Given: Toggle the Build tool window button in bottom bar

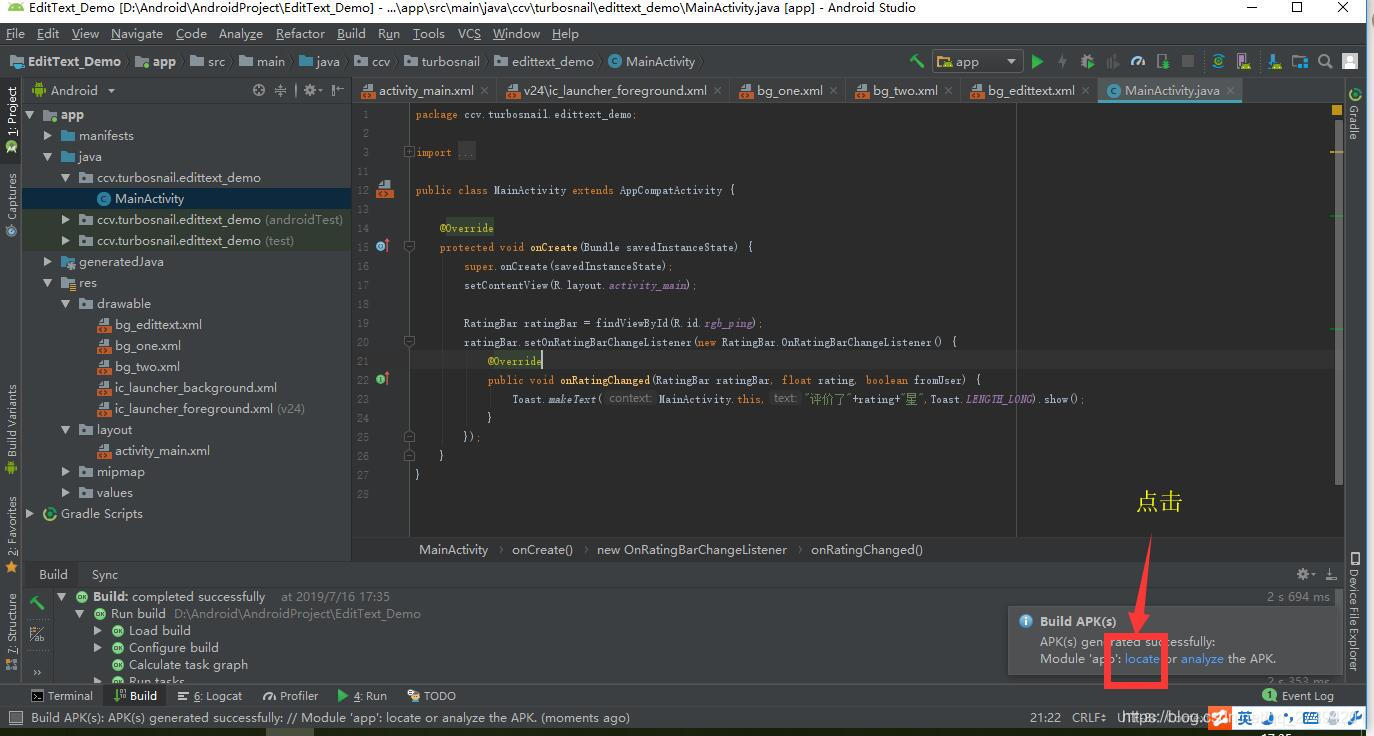Looking at the screenshot, I should (136, 696).
